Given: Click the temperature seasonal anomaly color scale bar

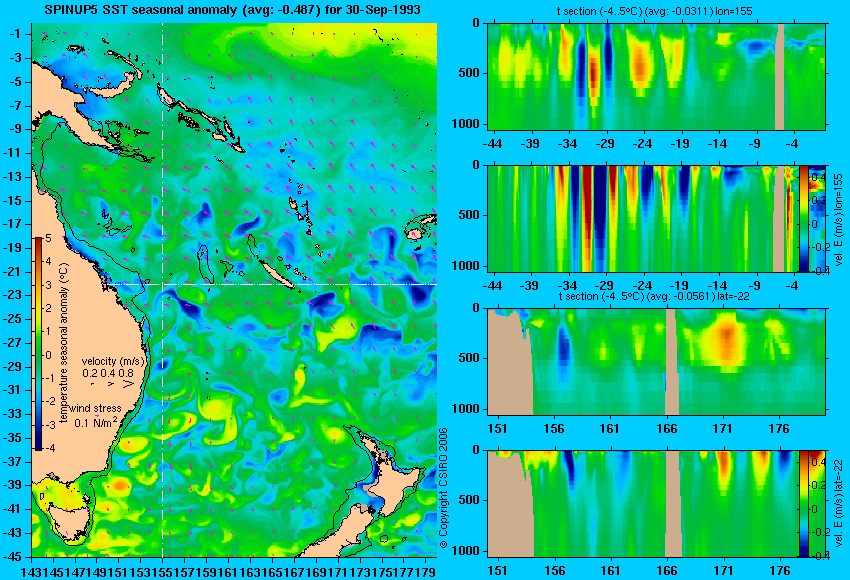Looking at the screenshot, I should pos(38,344).
